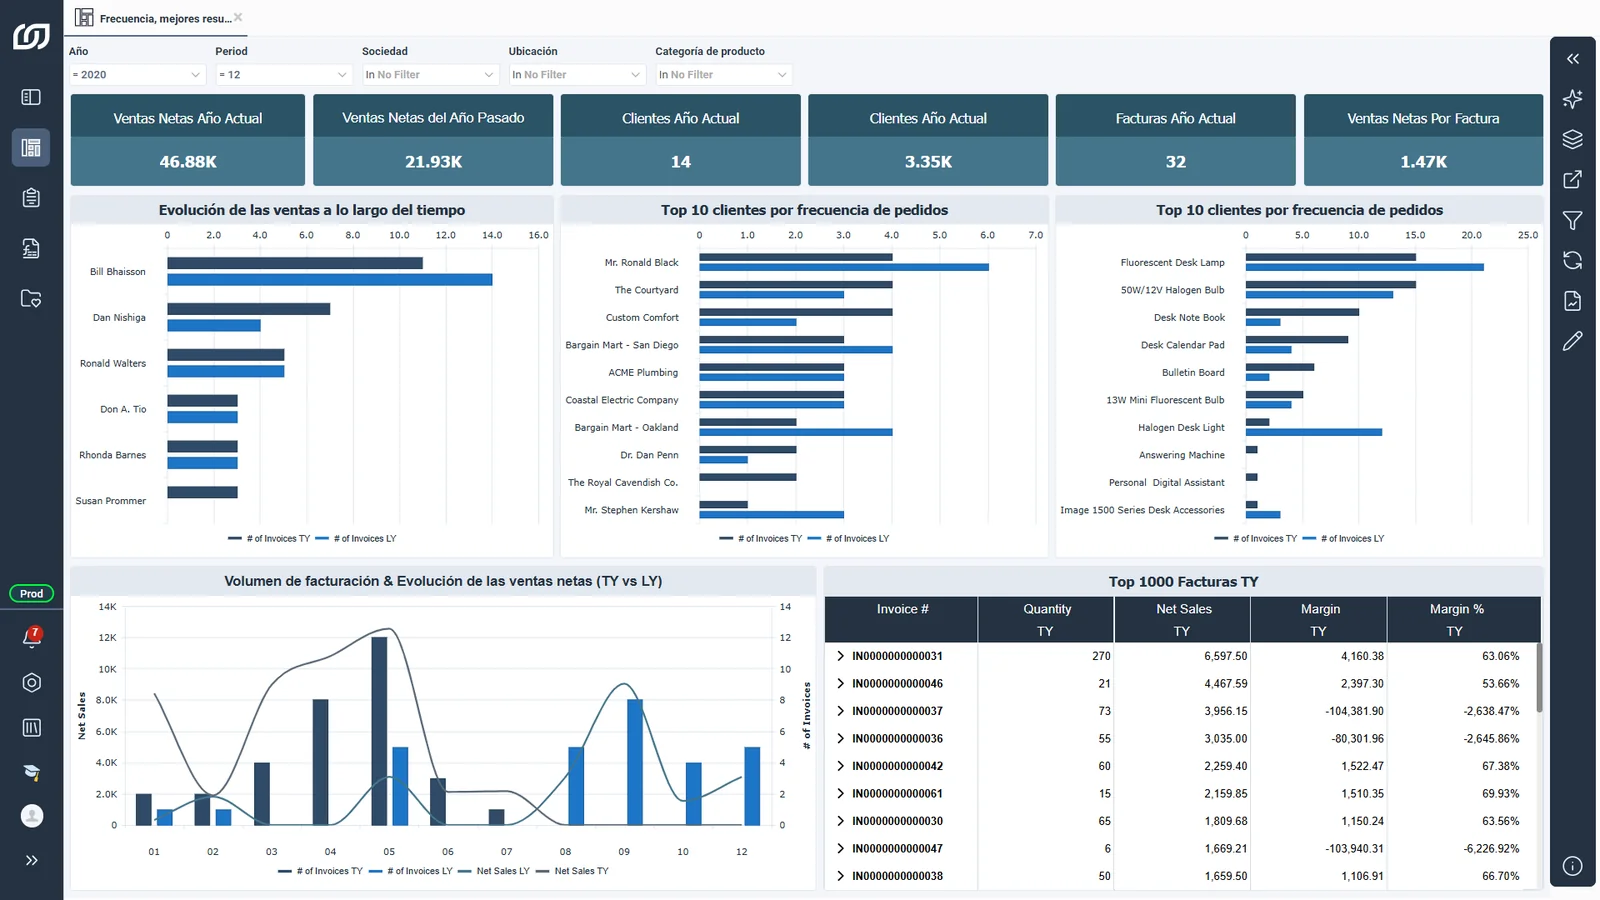Open the user profile avatar
The image size is (1600, 900).
point(32,816)
